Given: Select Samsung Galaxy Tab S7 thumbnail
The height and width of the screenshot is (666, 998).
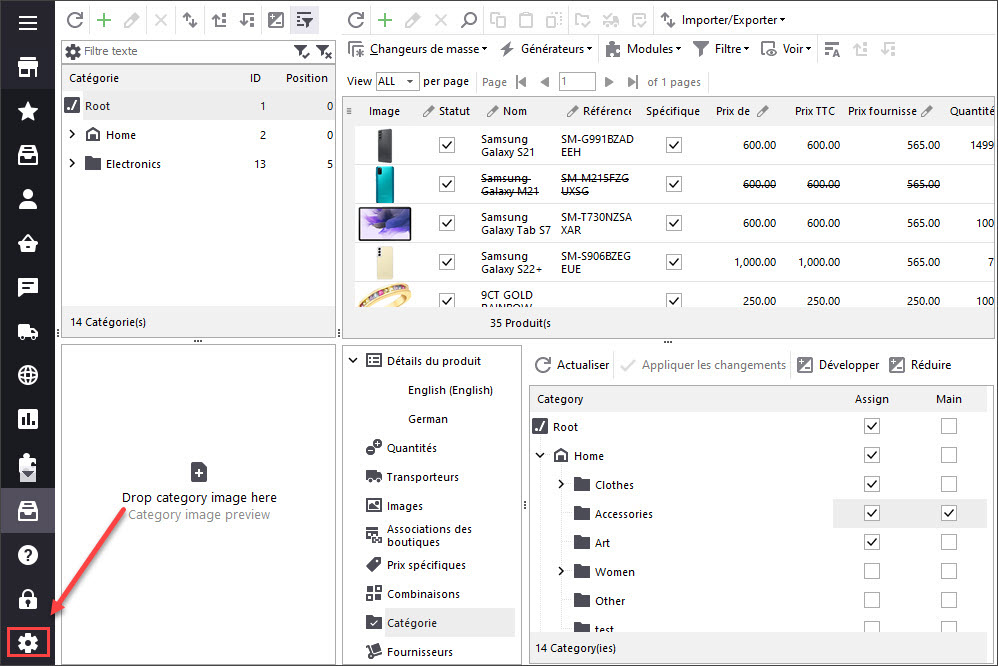Looking at the screenshot, I should click(384, 223).
